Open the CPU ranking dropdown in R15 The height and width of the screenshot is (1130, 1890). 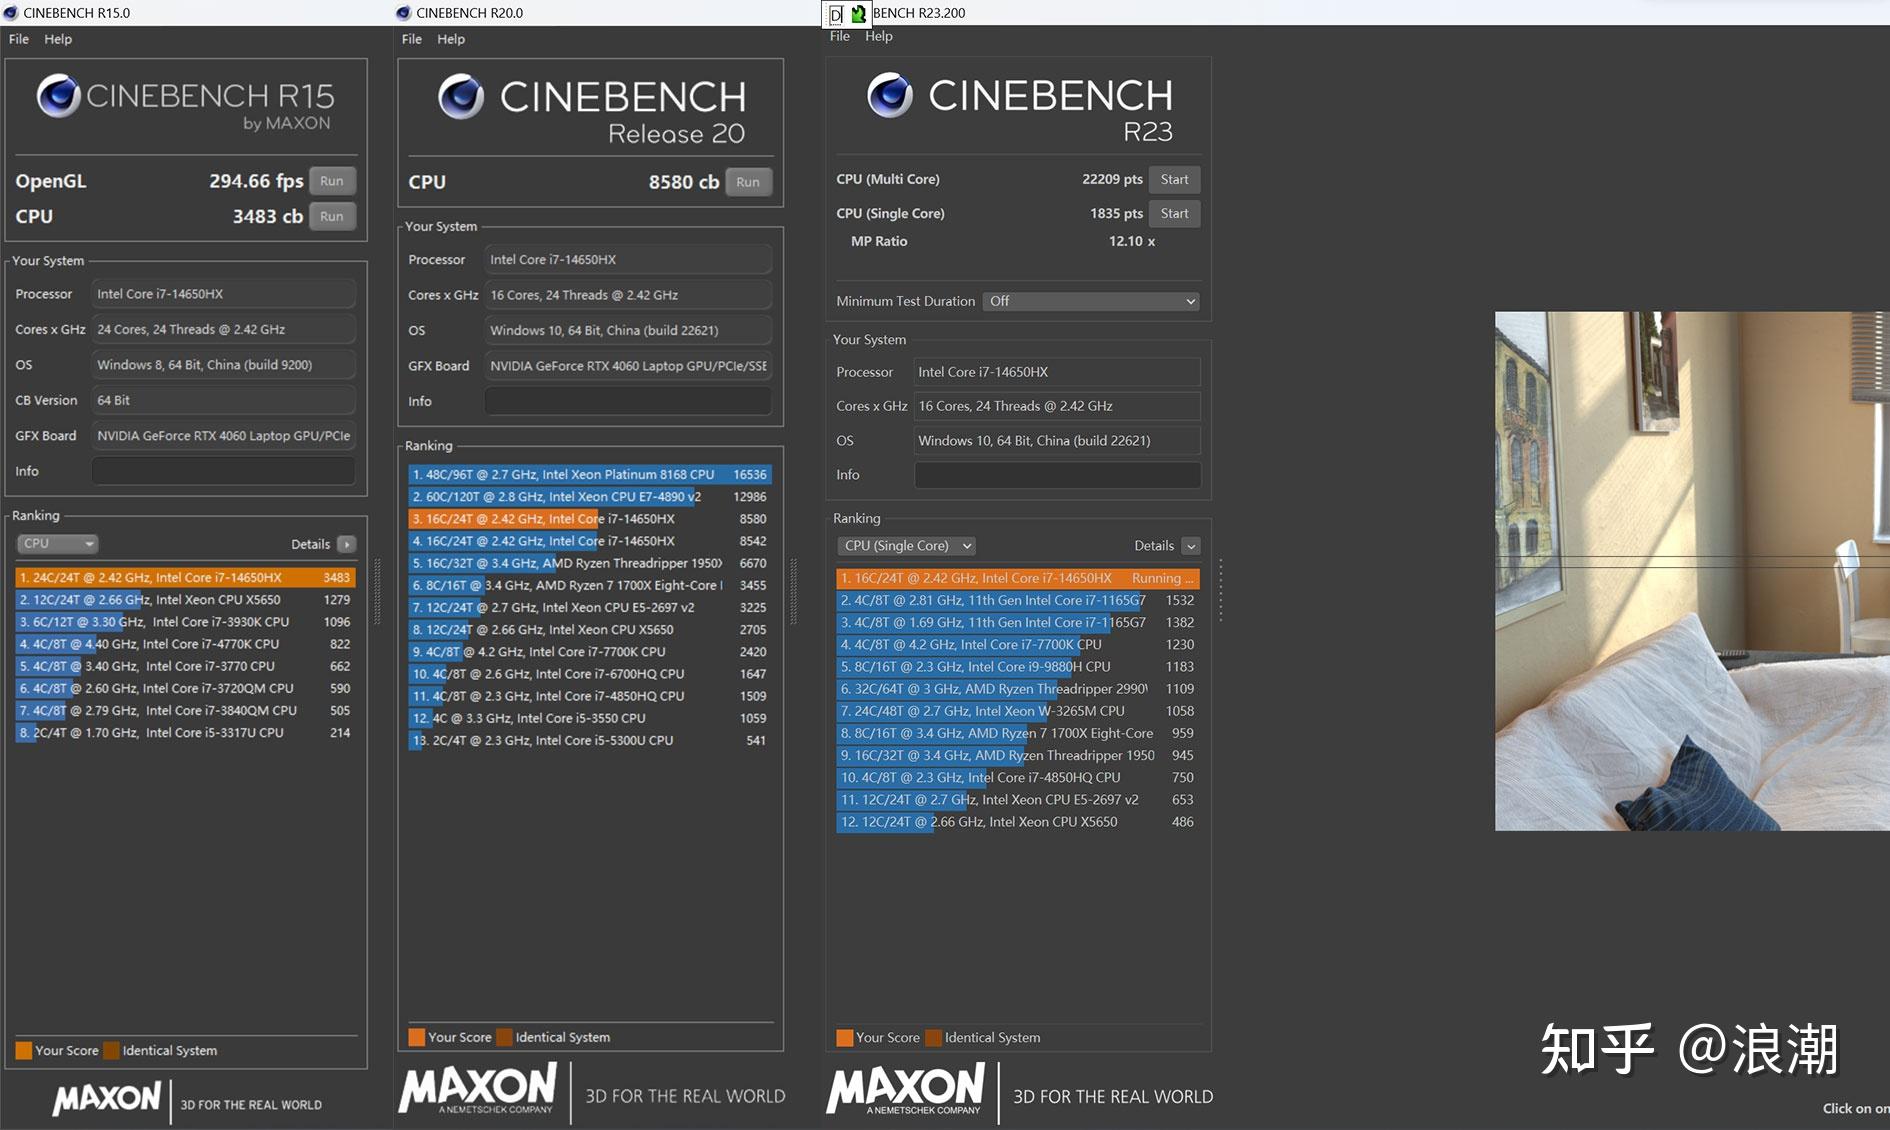point(57,544)
